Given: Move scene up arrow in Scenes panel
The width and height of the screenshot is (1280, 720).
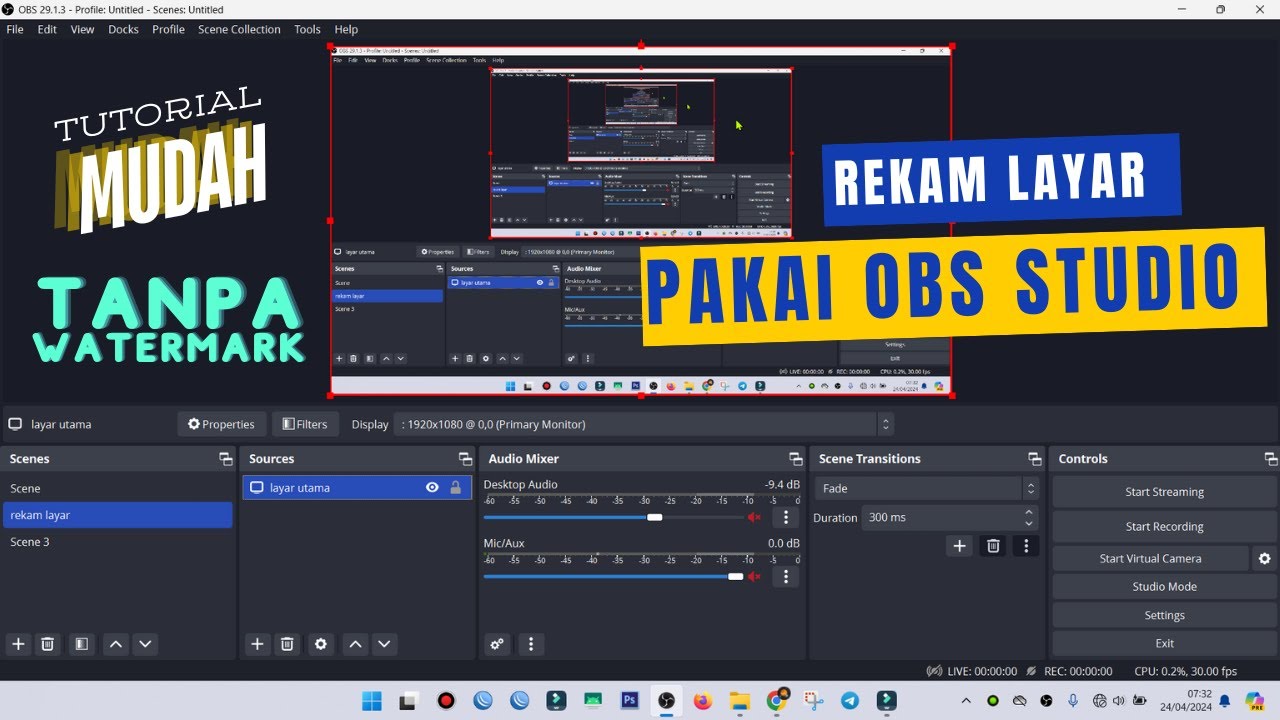Looking at the screenshot, I should (x=116, y=644).
